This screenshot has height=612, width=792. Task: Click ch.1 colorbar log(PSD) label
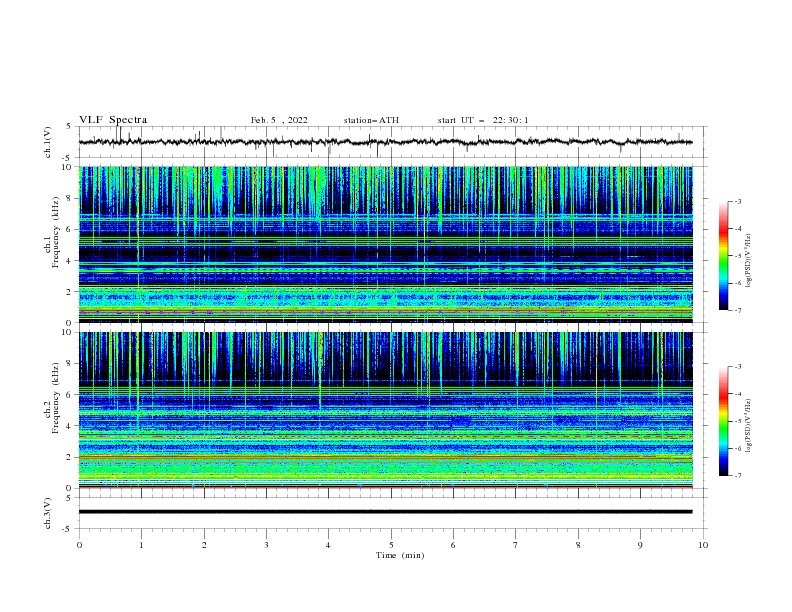pyautogui.click(x=749, y=261)
